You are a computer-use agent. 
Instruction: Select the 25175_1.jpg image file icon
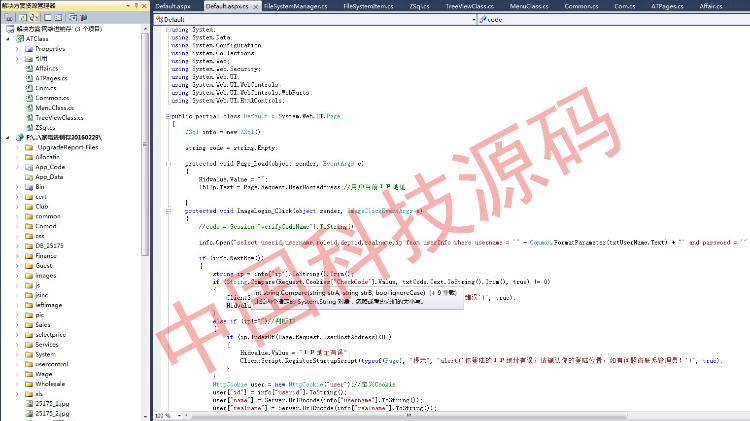(x=29, y=403)
